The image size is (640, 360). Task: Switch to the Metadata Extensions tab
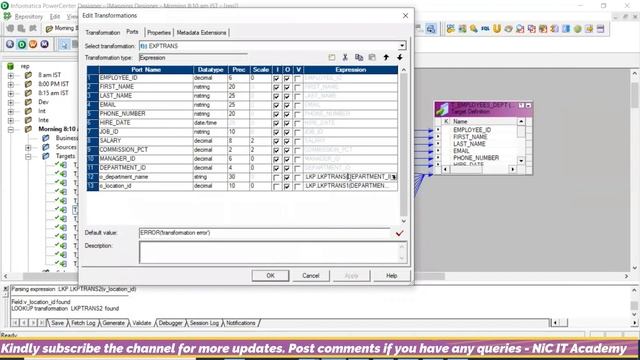point(201,33)
